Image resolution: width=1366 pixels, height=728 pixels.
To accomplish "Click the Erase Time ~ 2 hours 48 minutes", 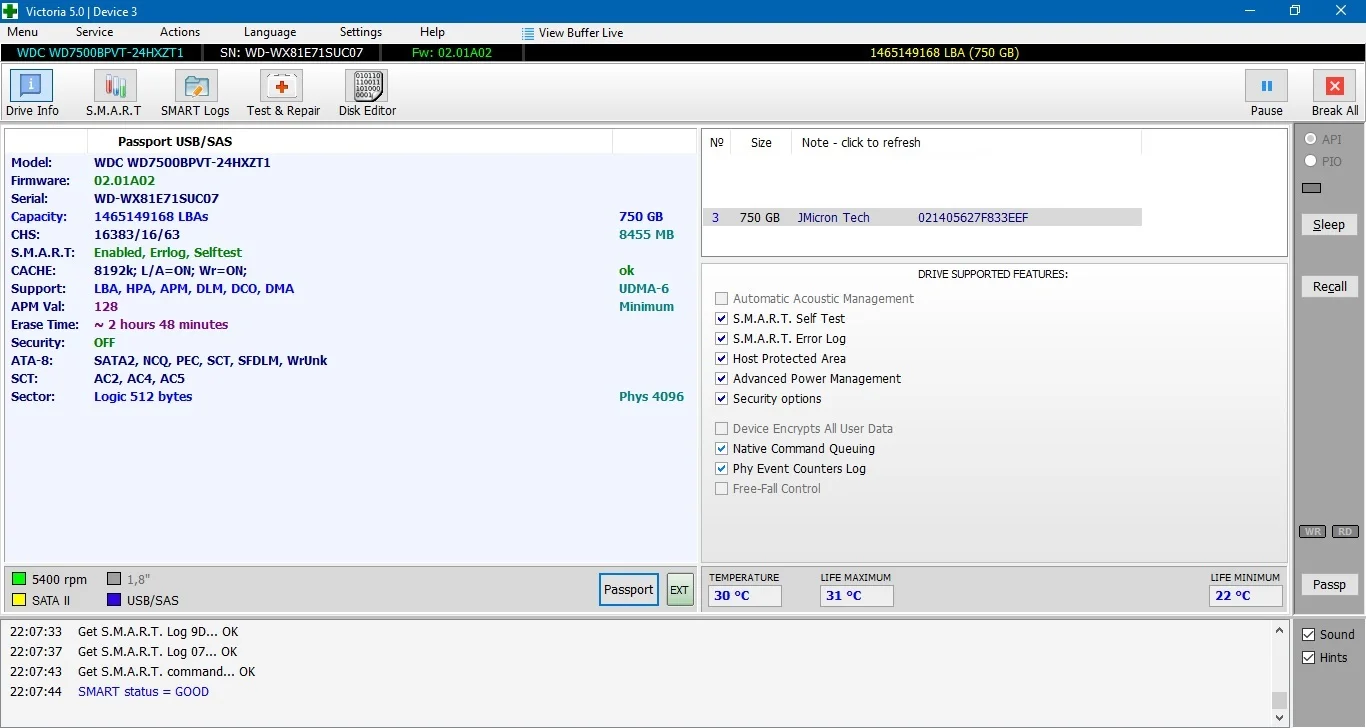I will (x=161, y=325).
